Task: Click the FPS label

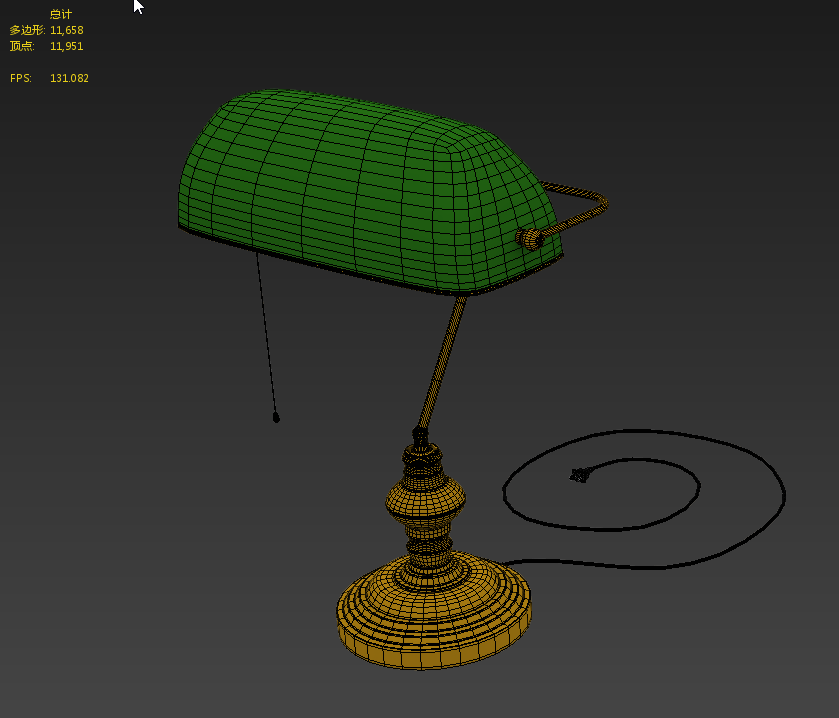Action: point(21,78)
